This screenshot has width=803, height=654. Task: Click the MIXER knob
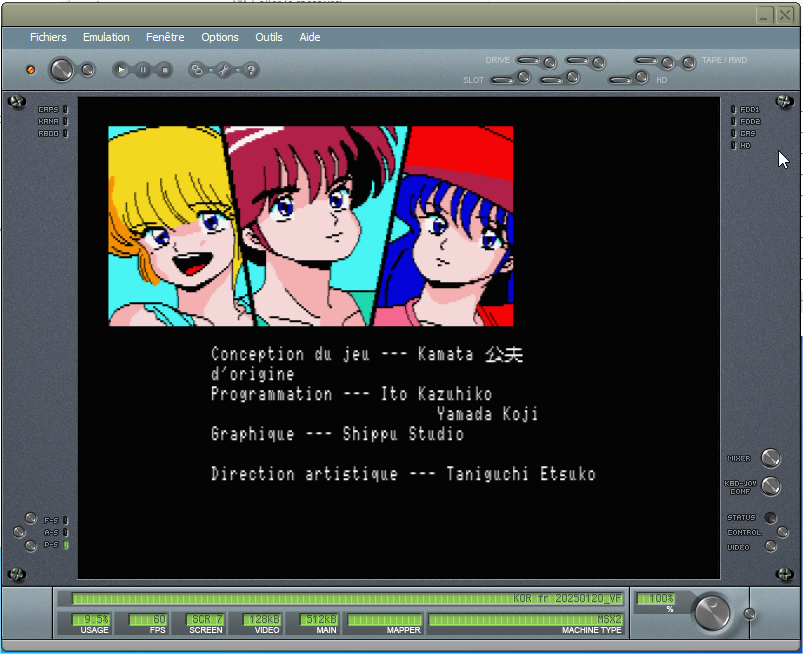[x=771, y=458]
